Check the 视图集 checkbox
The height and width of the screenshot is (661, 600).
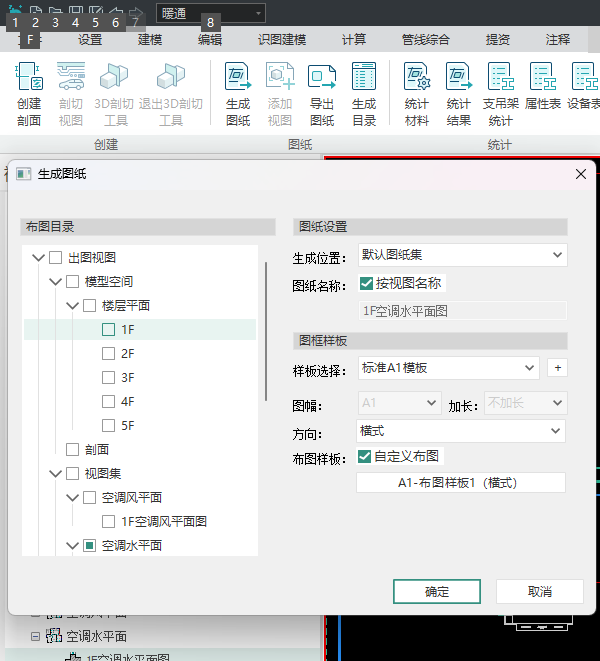73,473
